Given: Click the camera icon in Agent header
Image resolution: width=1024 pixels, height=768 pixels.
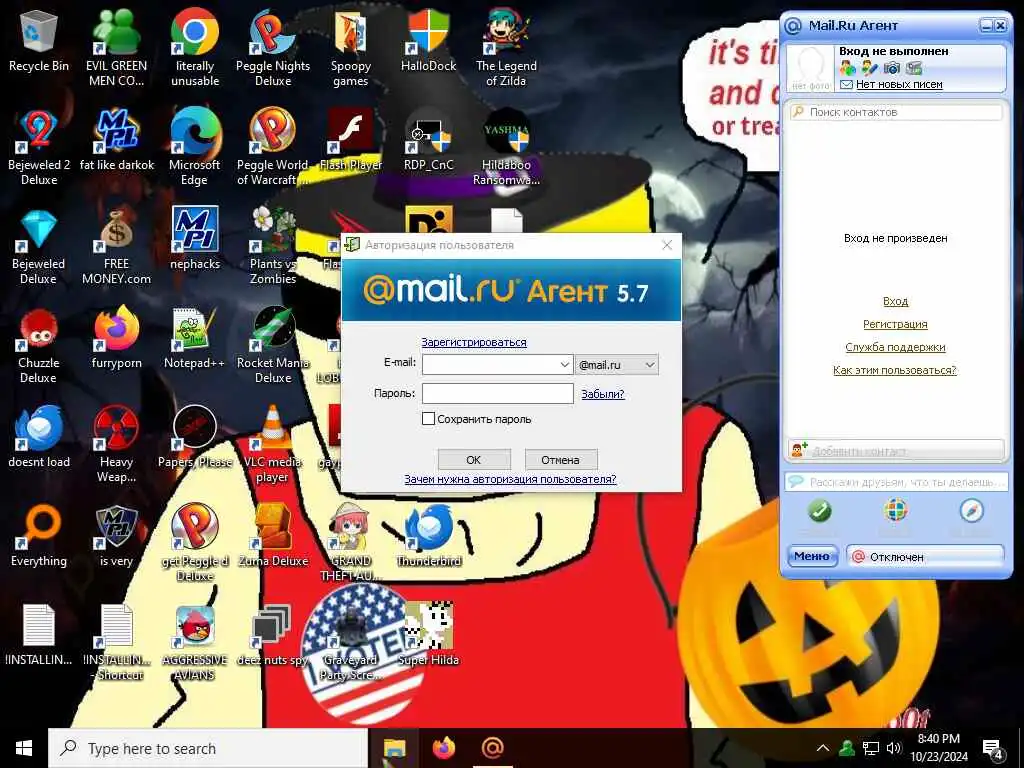Looking at the screenshot, I should (x=891, y=67).
